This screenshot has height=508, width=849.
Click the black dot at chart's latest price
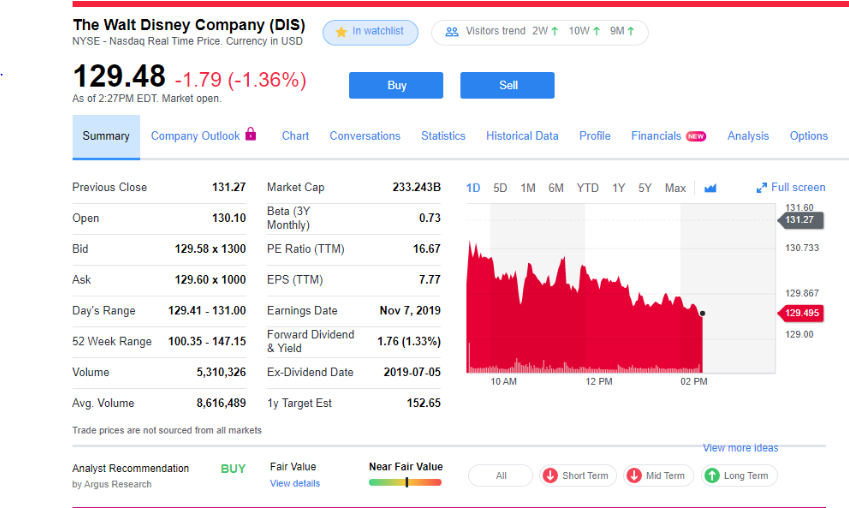(702, 313)
